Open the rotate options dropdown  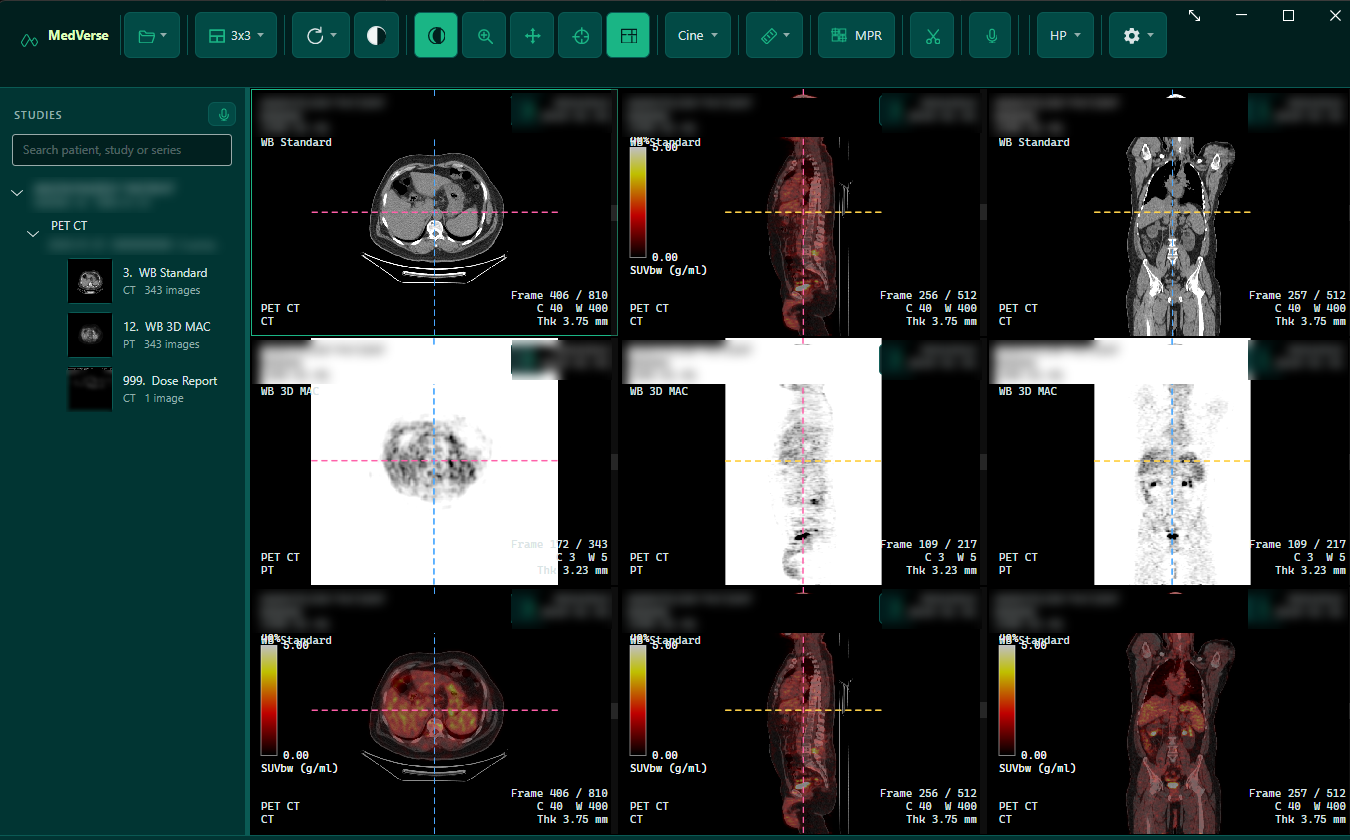click(x=321, y=36)
